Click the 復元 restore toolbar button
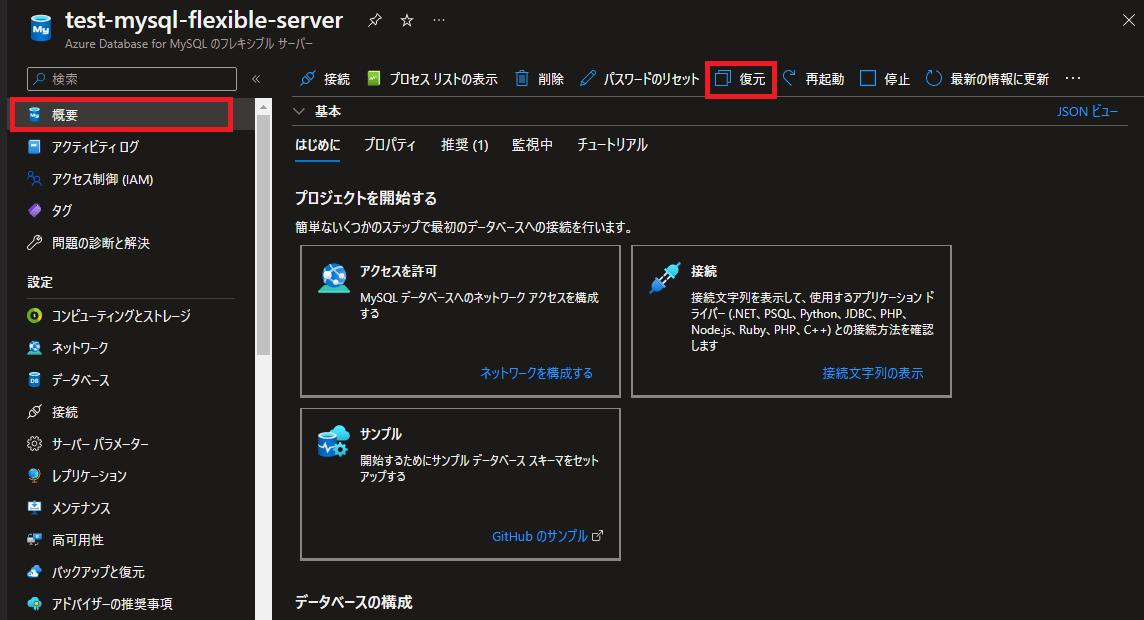The width and height of the screenshot is (1144, 620). tap(741, 79)
